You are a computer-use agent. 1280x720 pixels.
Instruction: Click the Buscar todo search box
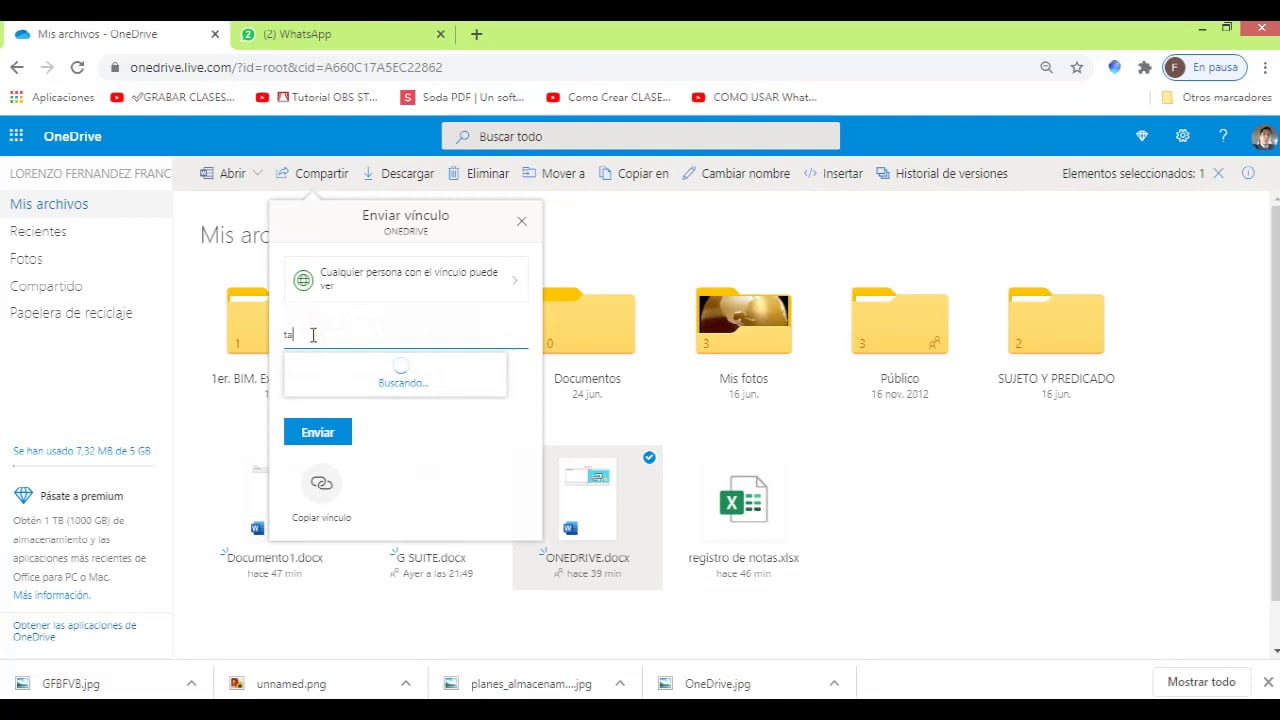click(641, 136)
